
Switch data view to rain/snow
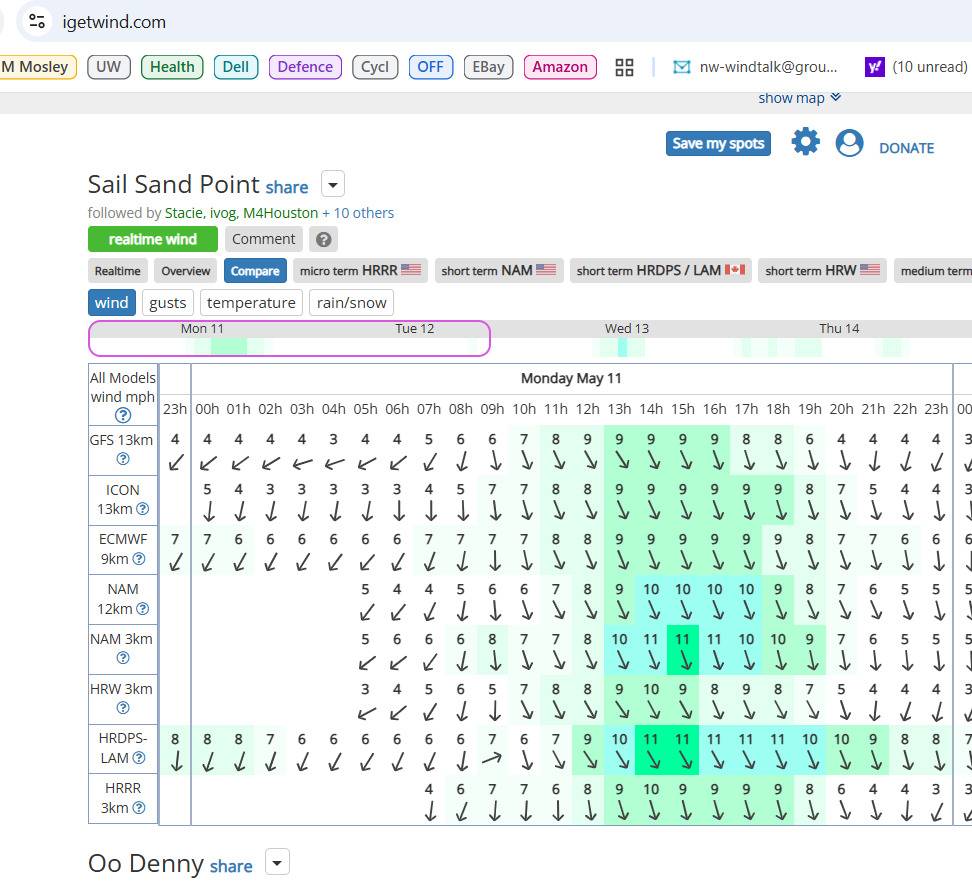[x=351, y=303]
